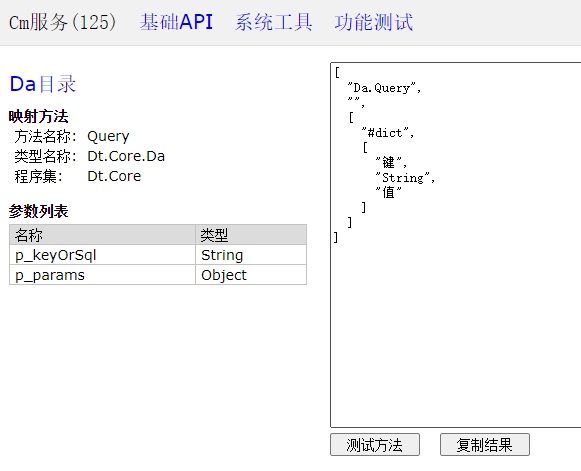This screenshot has width=581, height=471.
Task: Click the 程序集 label
Action: pyautogui.click(x=39, y=176)
